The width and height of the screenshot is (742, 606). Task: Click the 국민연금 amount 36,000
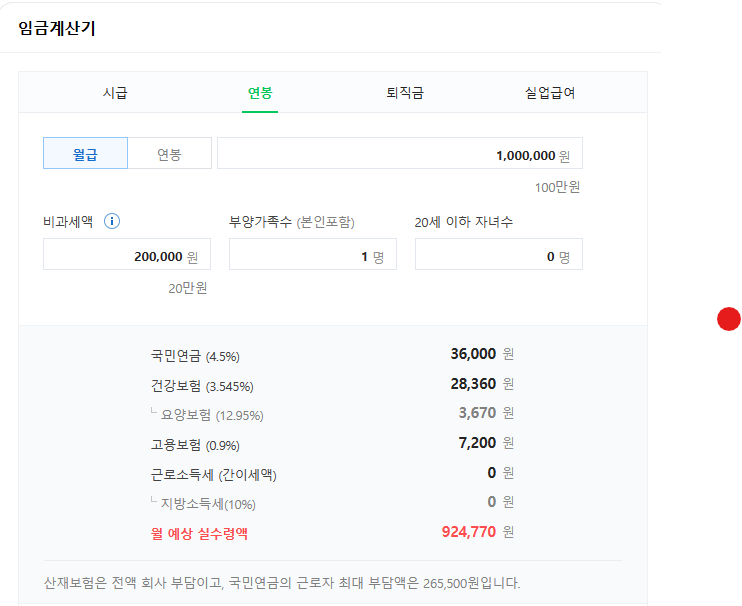point(473,354)
